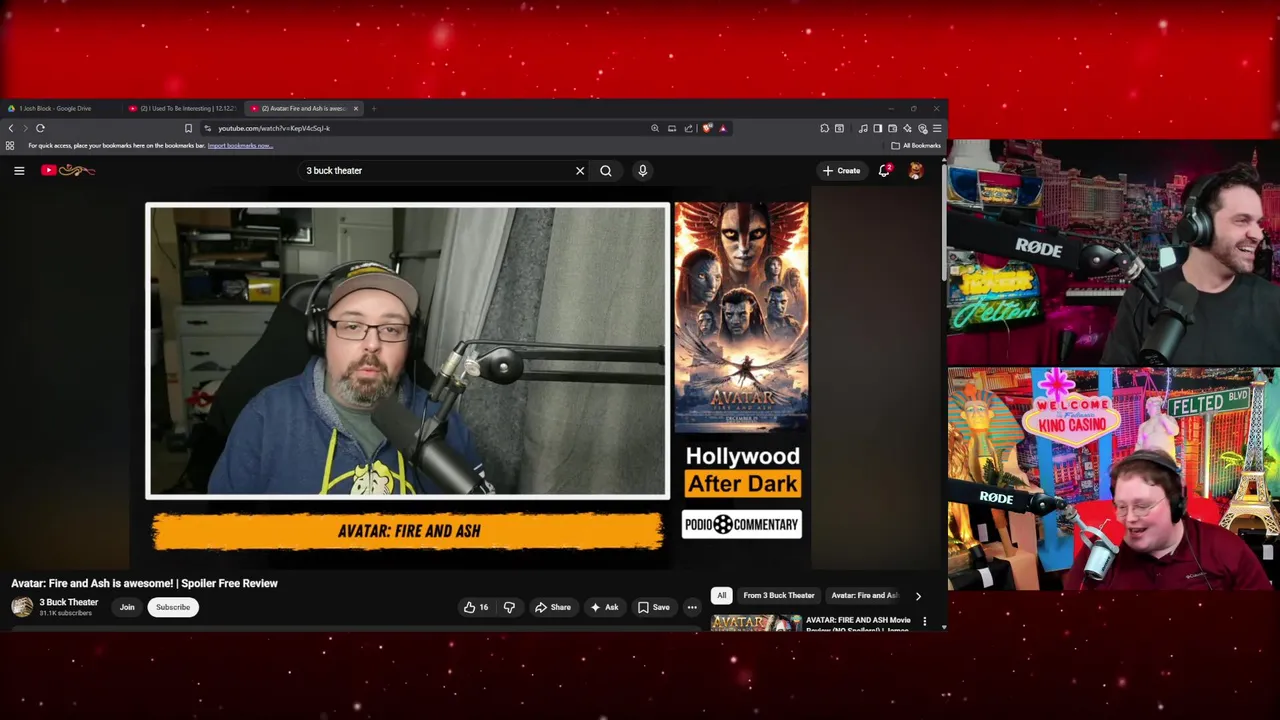The image size is (1280, 720).
Task: Open the account avatar menu
Action: click(x=915, y=171)
